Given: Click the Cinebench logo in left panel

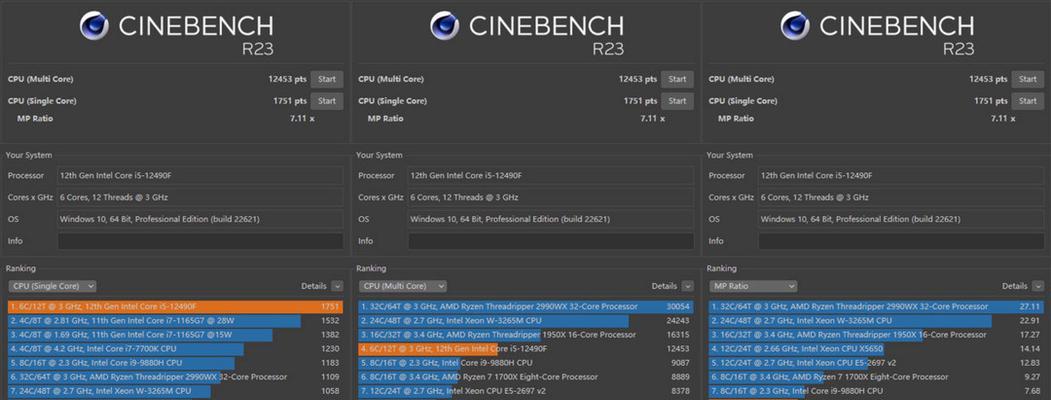Looking at the screenshot, I should (x=94, y=26).
